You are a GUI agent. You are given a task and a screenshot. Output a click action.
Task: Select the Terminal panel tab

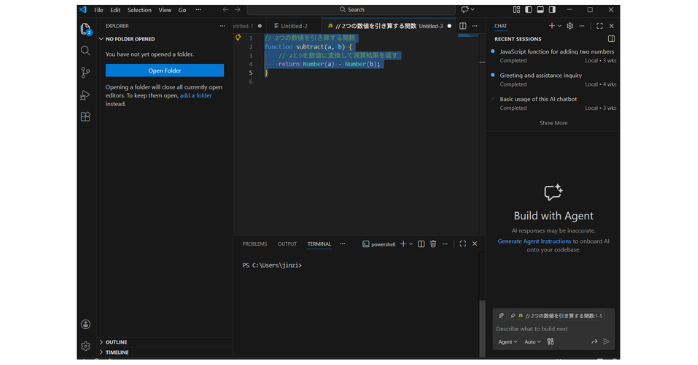(x=319, y=244)
